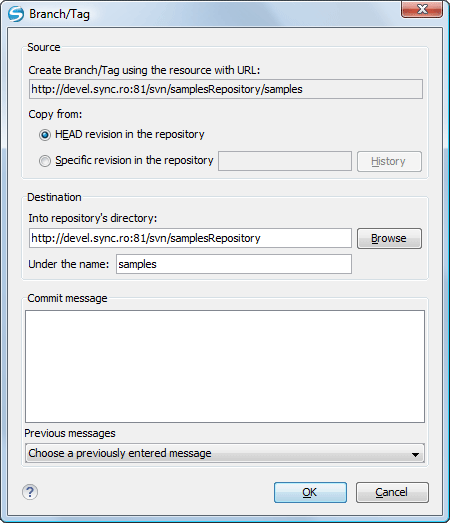Confirm the branch creation with OK
The height and width of the screenshot is (523, 450).
(x=310, y=492)
